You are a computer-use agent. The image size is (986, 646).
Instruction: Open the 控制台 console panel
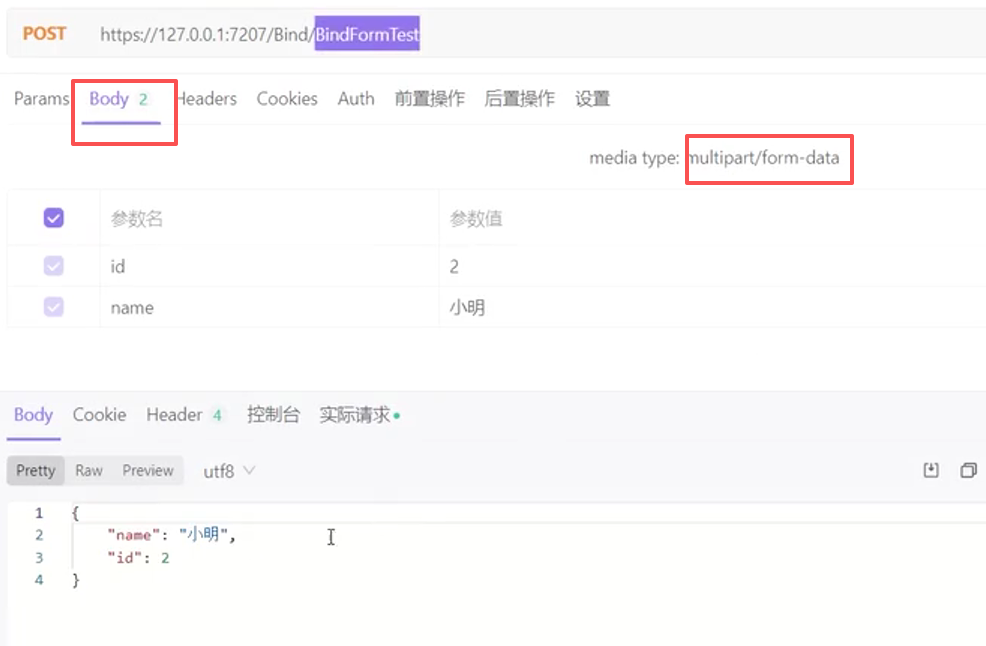point(273,414)
